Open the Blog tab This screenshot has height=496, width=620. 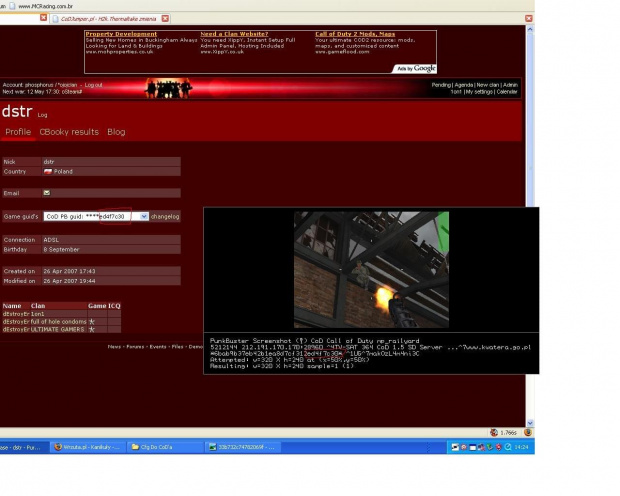[x=116, y=132]
